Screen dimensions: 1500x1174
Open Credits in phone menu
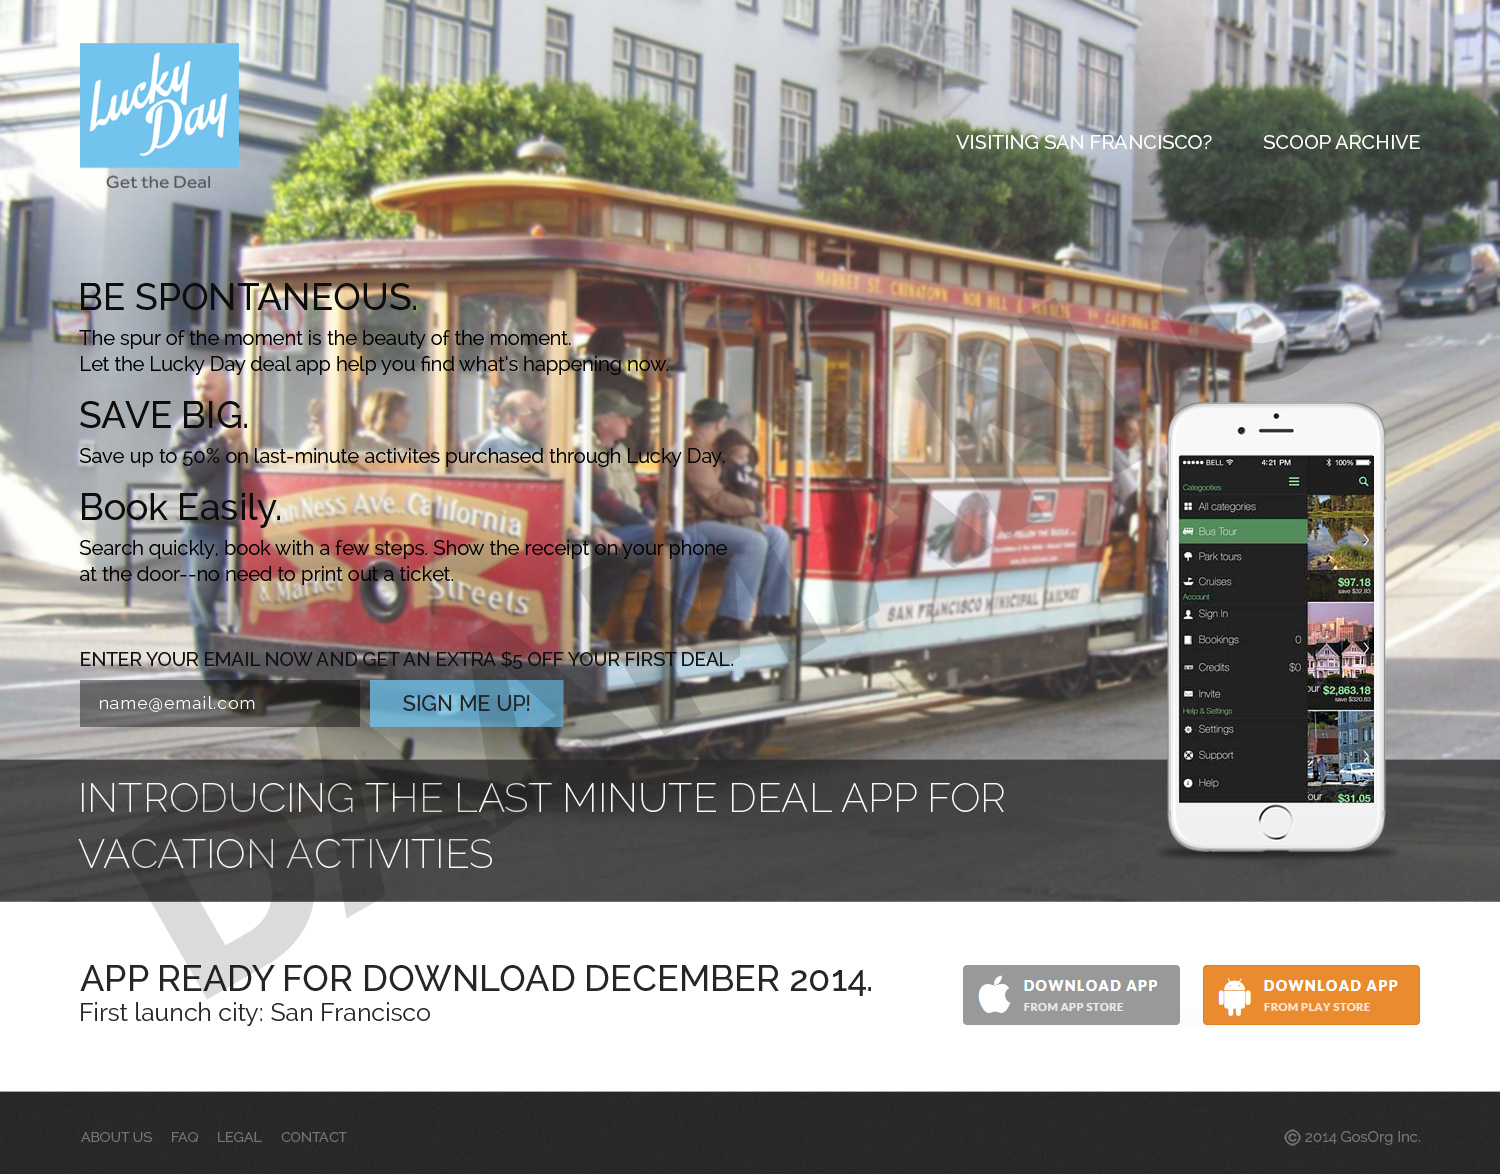coord(1243,667)
